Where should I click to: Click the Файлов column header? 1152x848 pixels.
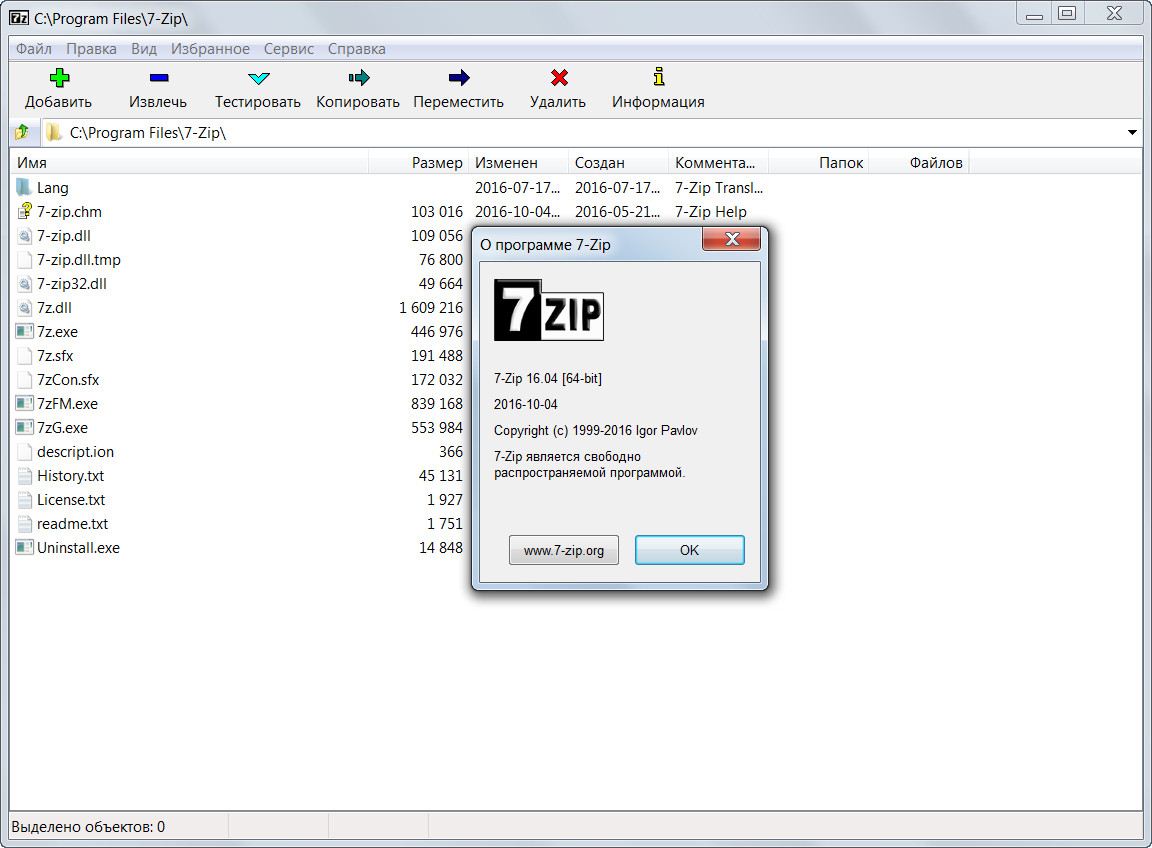coord(918,162)
